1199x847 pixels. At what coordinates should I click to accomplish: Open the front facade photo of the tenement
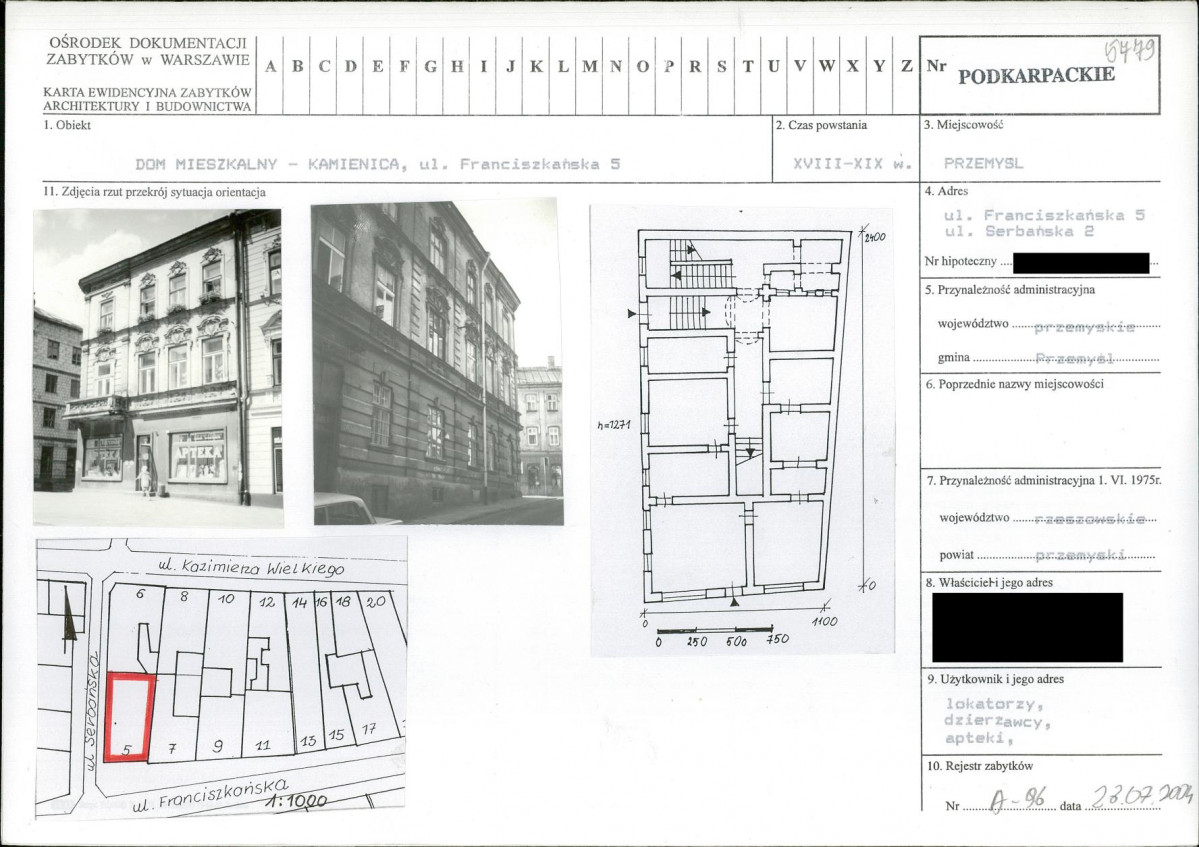[158, 367]
